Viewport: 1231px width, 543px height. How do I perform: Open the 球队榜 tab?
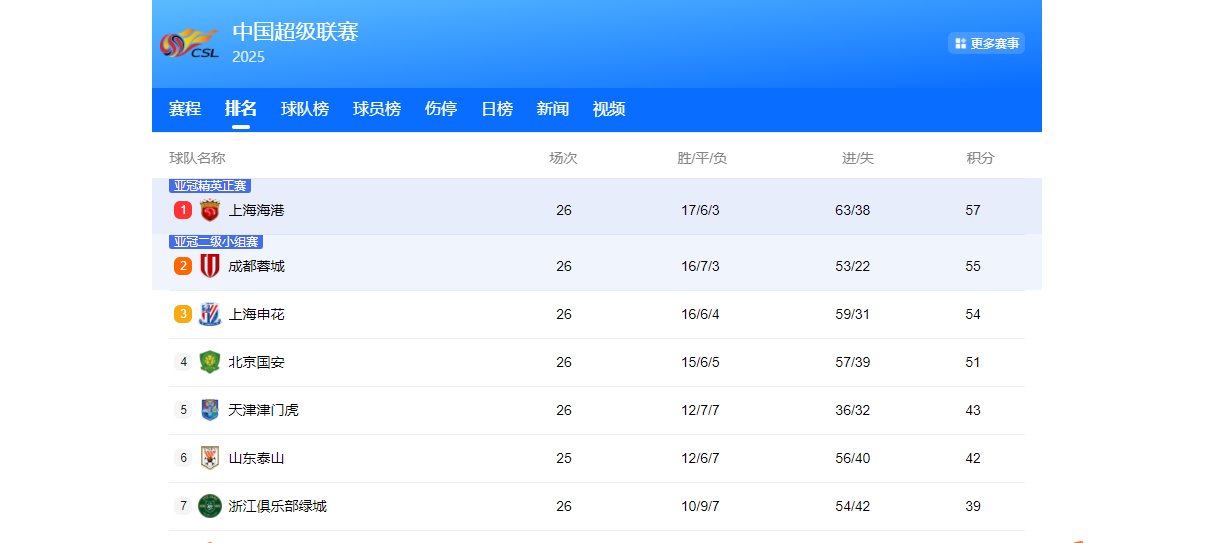(x=305, y=109)
